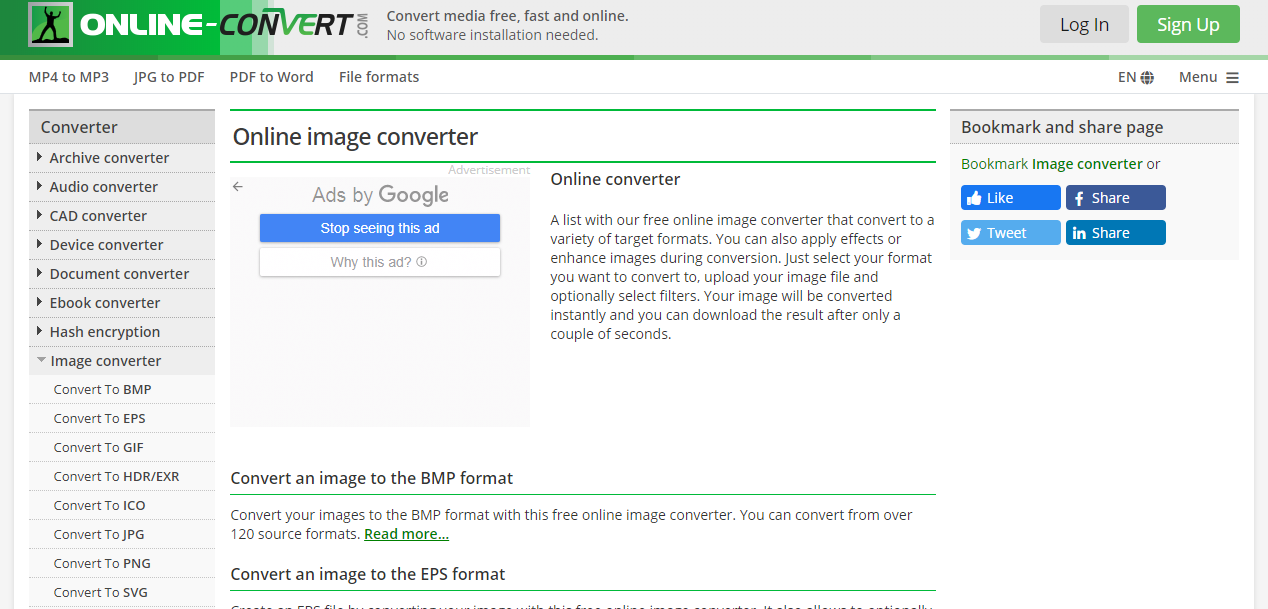This screenshot has width=1268, height=609.
Task: Click the Facebook Like button
Action: [1011, 198]
